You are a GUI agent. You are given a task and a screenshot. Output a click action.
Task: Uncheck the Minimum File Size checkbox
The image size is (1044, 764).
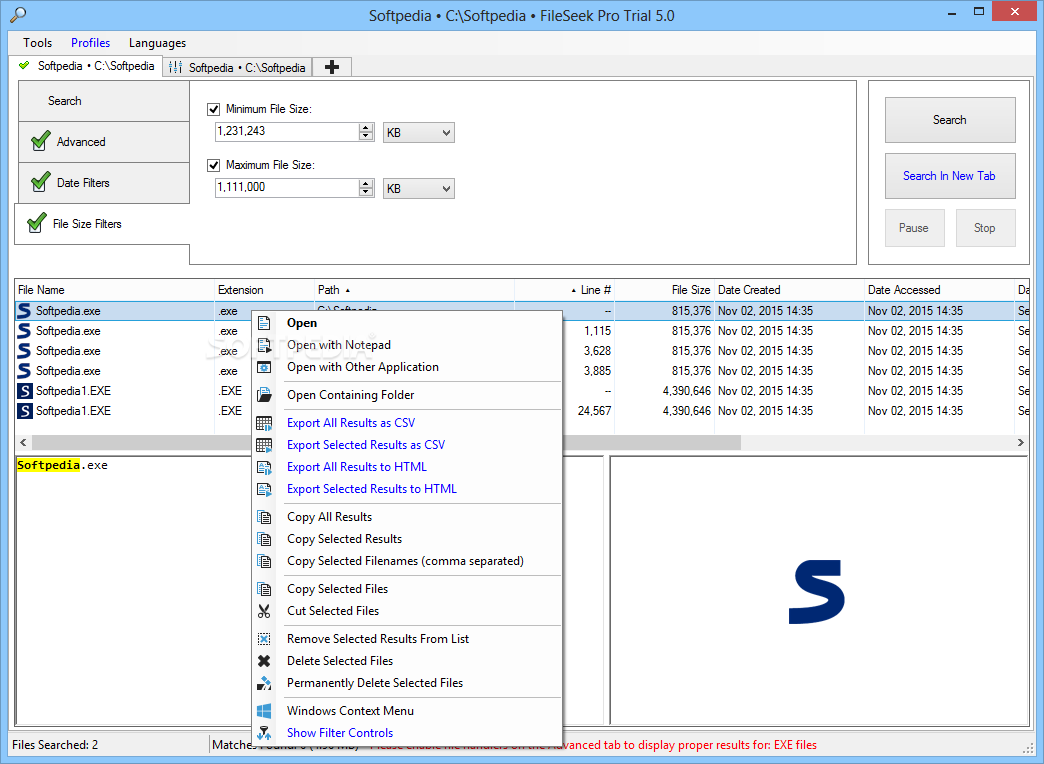point(214,109)
